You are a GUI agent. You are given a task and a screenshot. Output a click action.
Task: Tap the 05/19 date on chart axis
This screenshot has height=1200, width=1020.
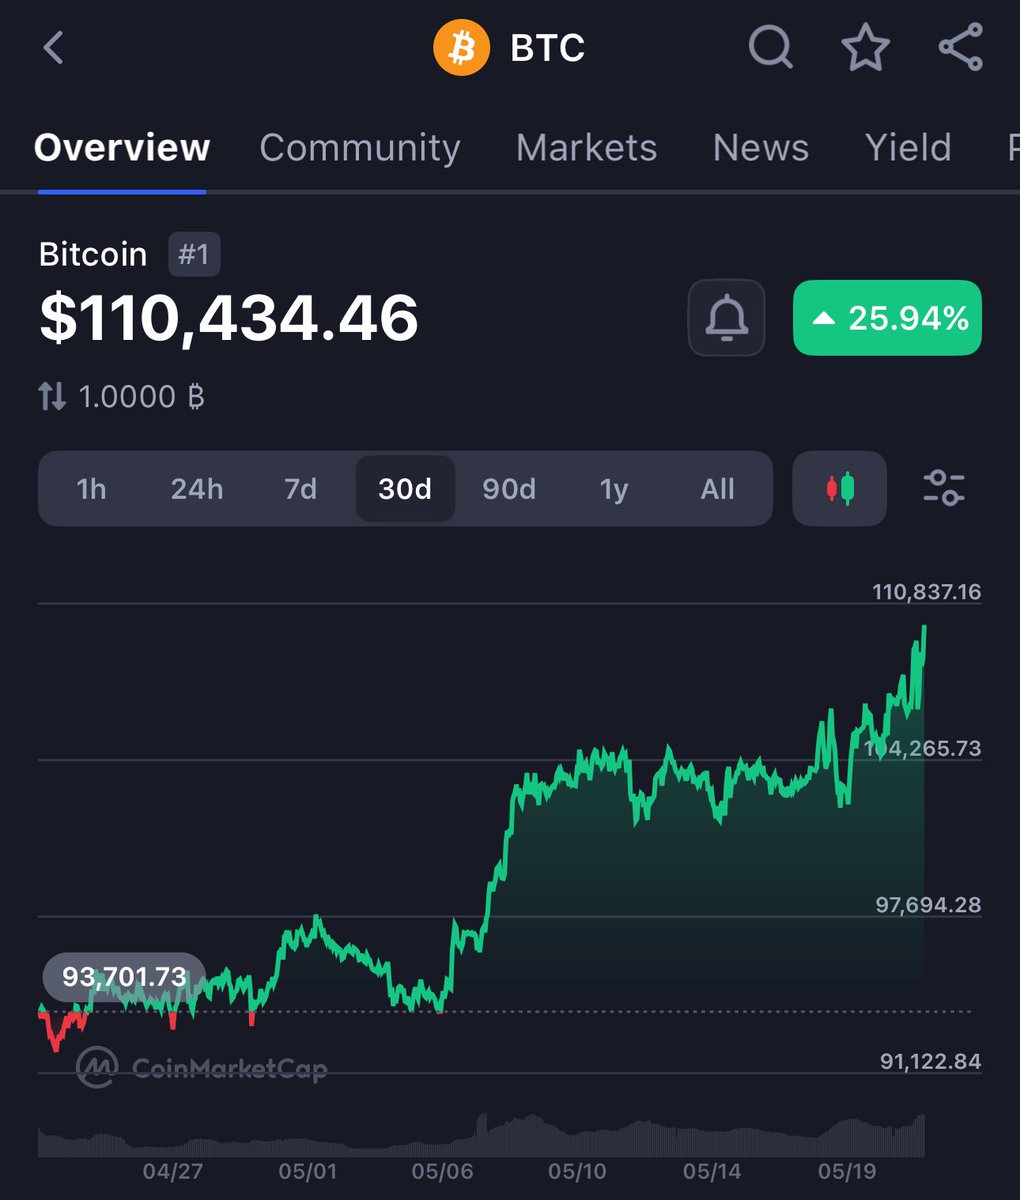tap(847, 1171)
